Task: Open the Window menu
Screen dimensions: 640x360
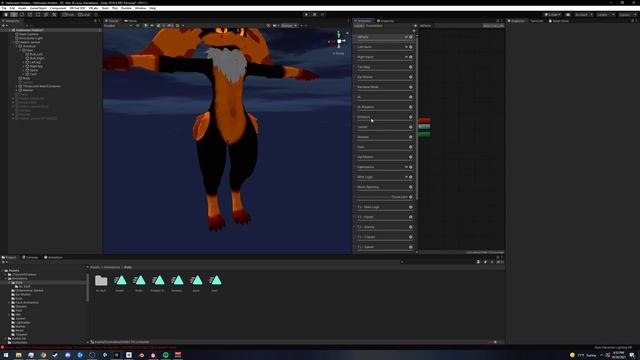Action: click(140, 8)
